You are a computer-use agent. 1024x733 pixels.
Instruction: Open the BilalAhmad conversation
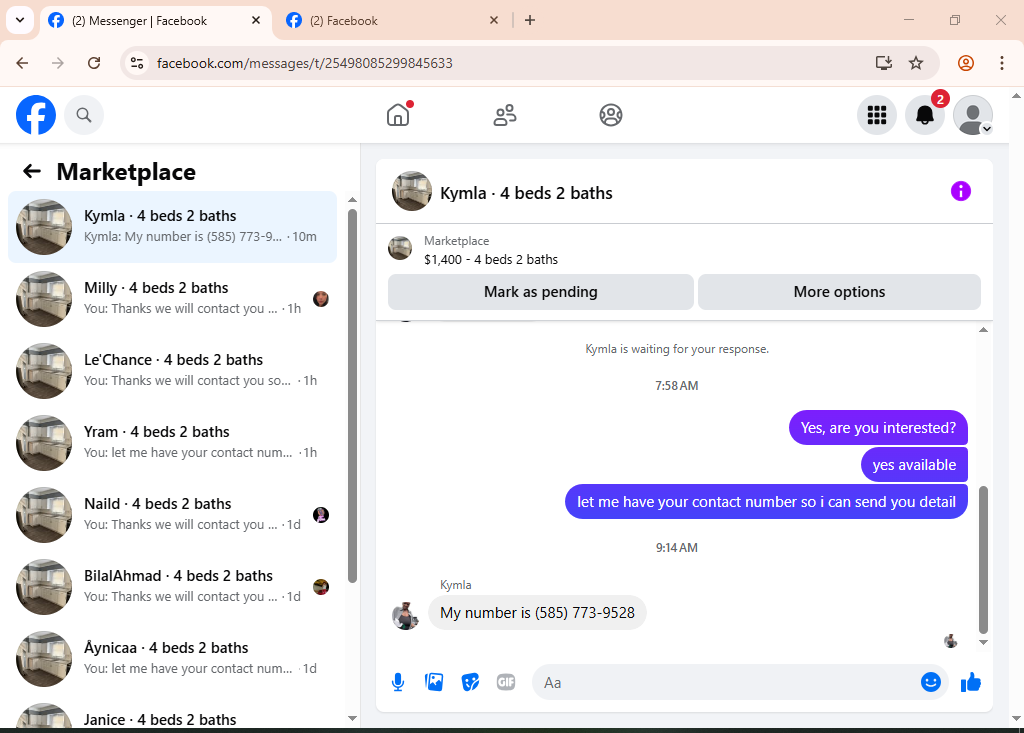click(172, 586)
